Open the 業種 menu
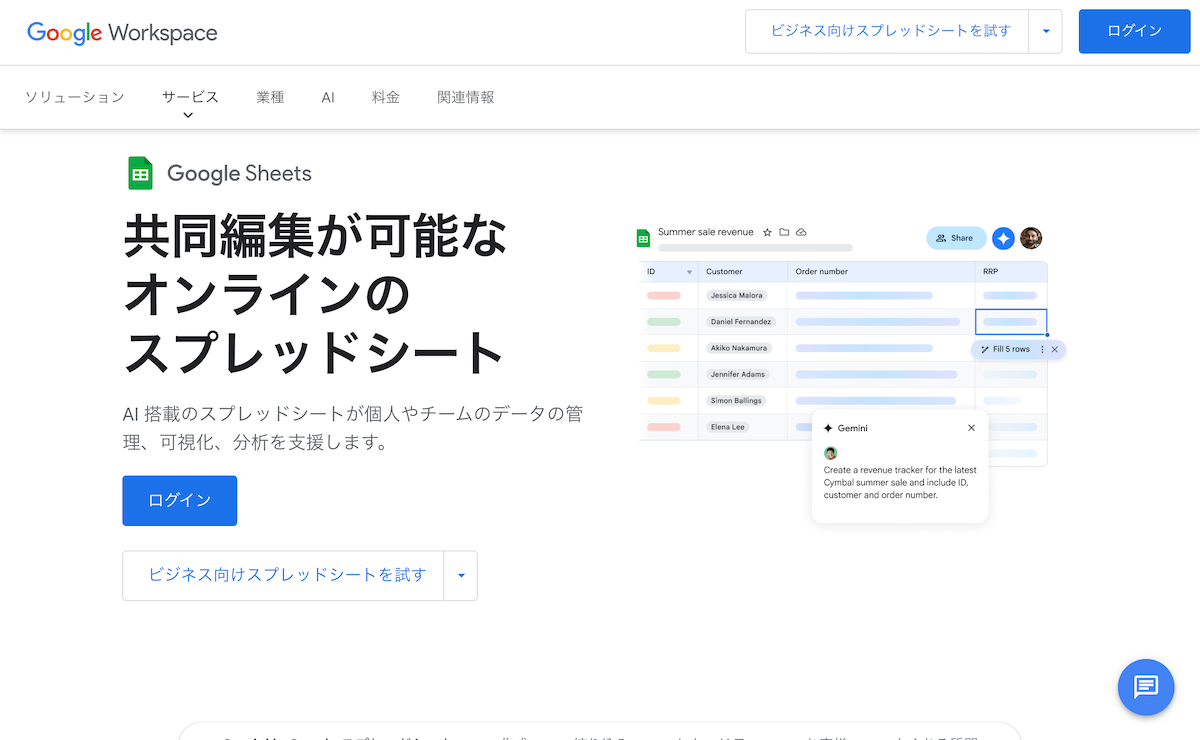This screenshot has height=740, width=1200. (x=270, y=97)
